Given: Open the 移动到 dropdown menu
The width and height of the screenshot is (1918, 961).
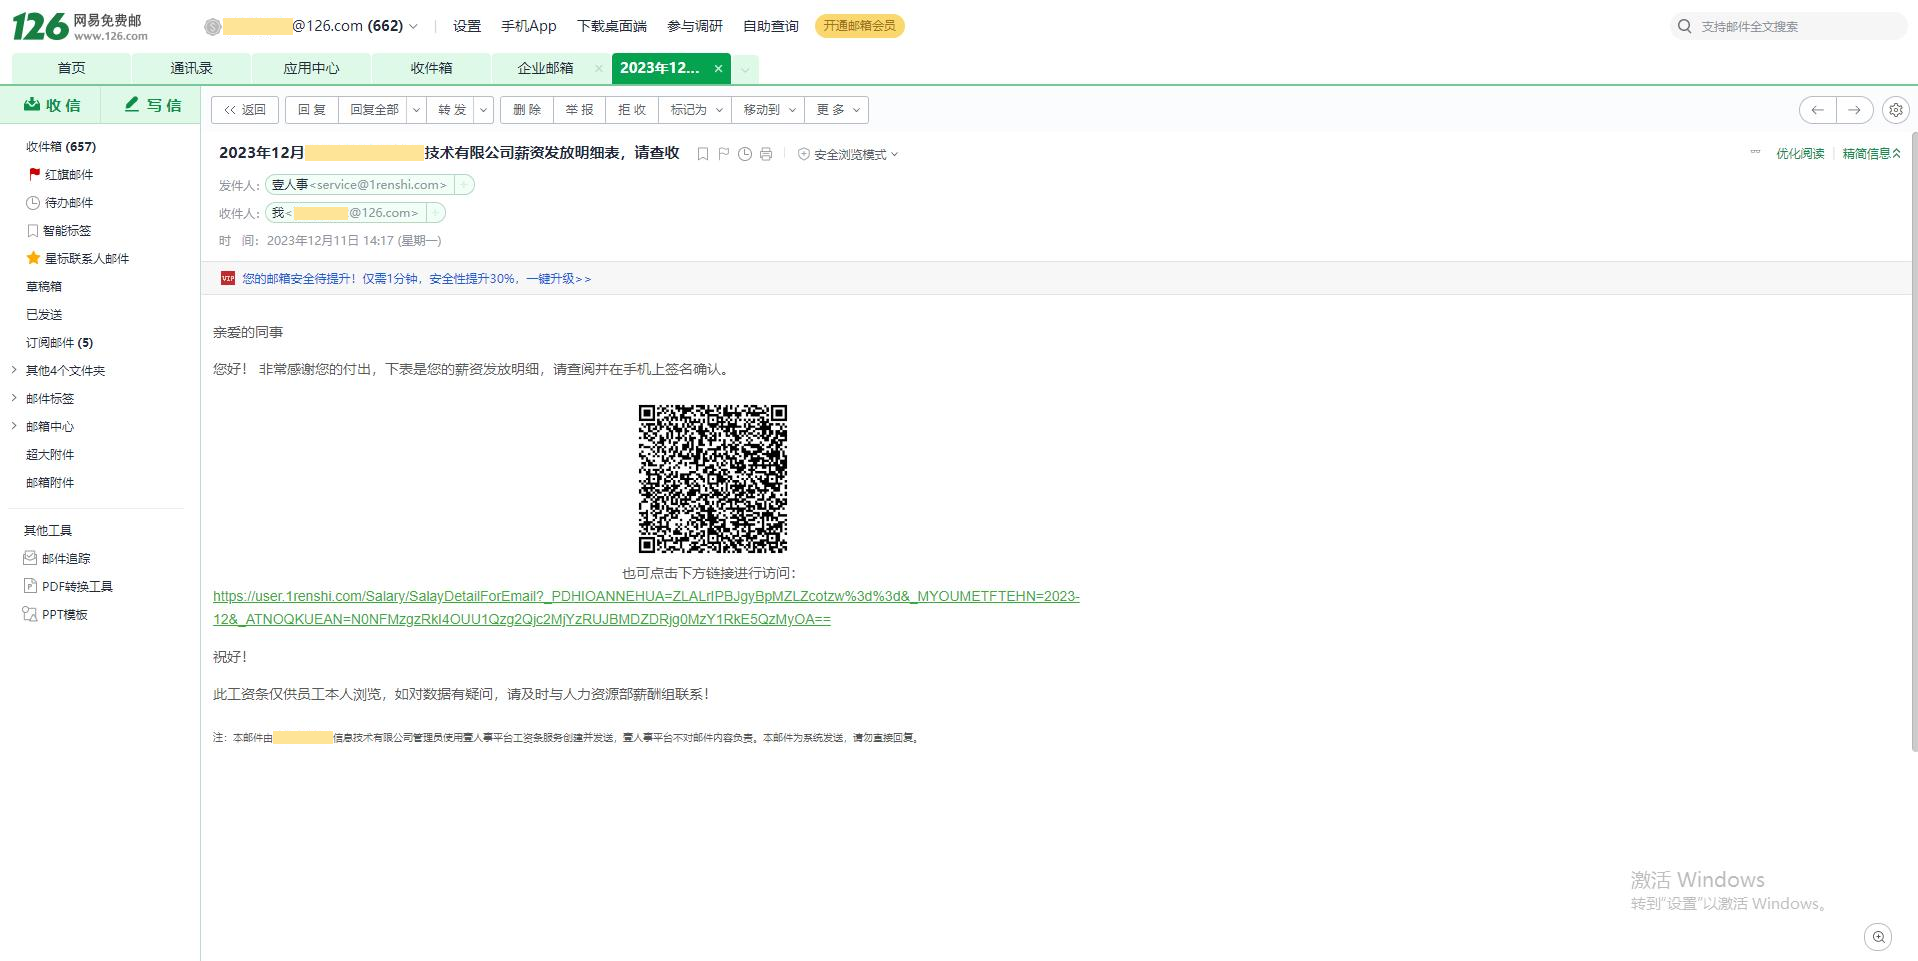Looking at the screenshot, I should point(768,110).
